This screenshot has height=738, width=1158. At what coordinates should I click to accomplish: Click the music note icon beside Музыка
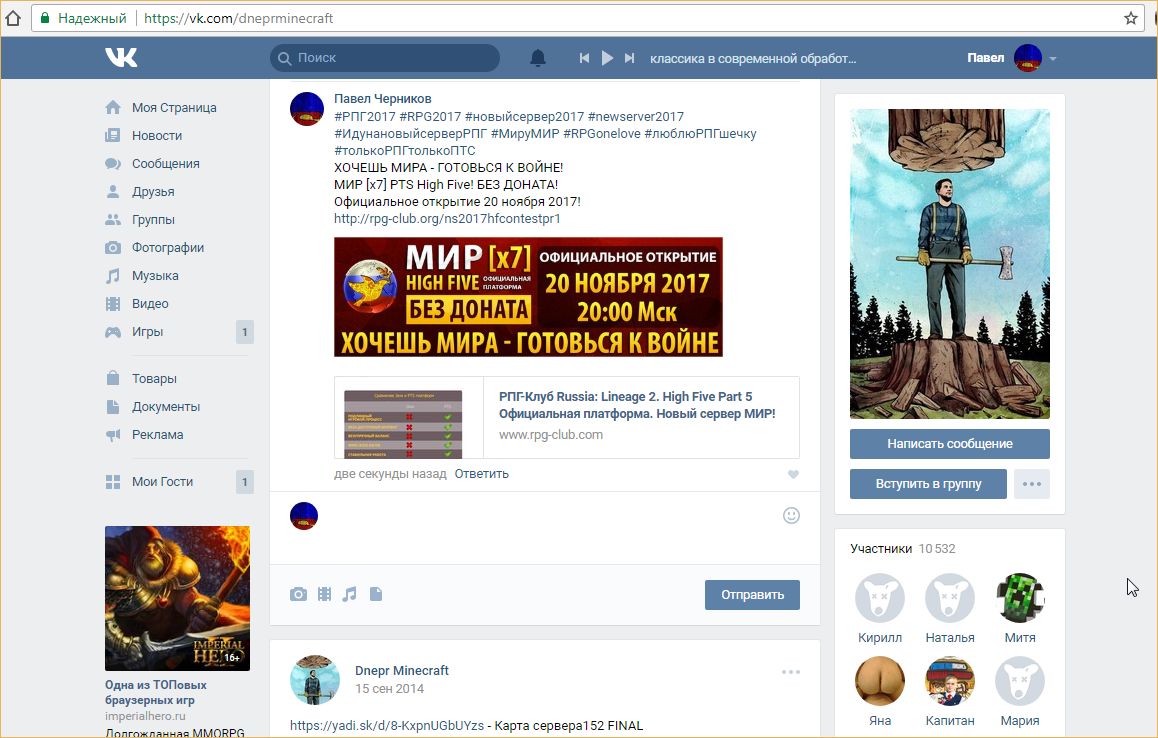tap(113, 276)
